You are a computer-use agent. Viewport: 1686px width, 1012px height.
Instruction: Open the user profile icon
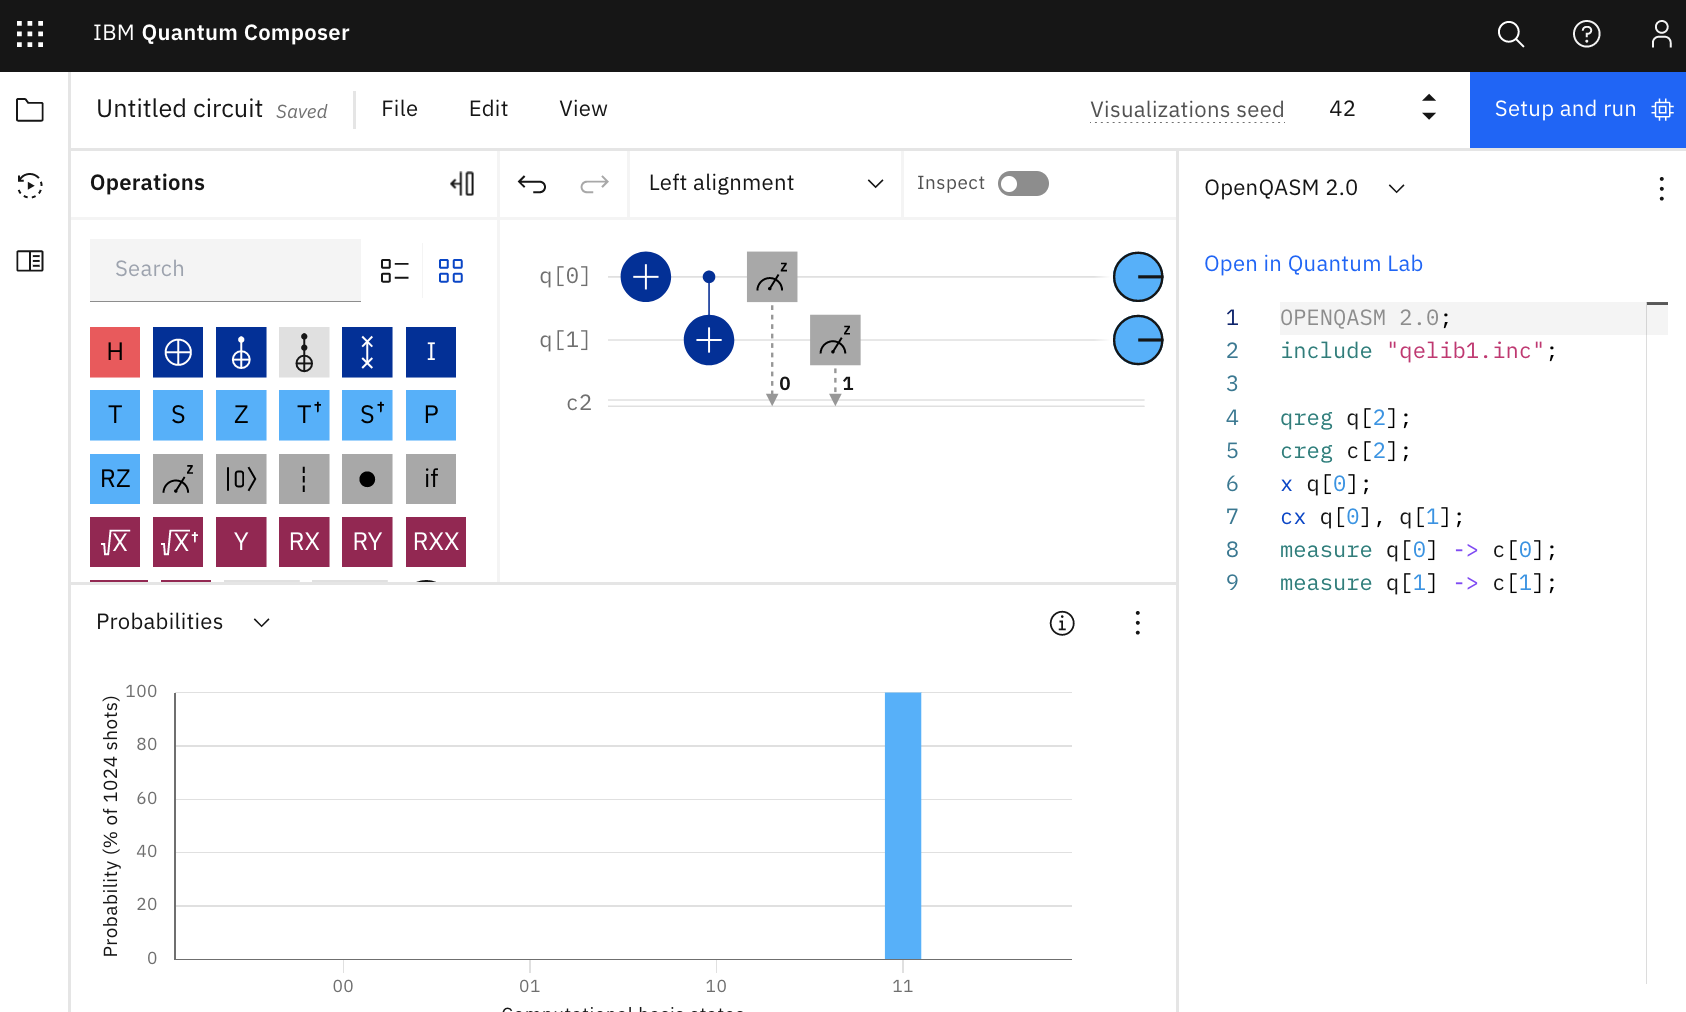(x=1661, y=34)
